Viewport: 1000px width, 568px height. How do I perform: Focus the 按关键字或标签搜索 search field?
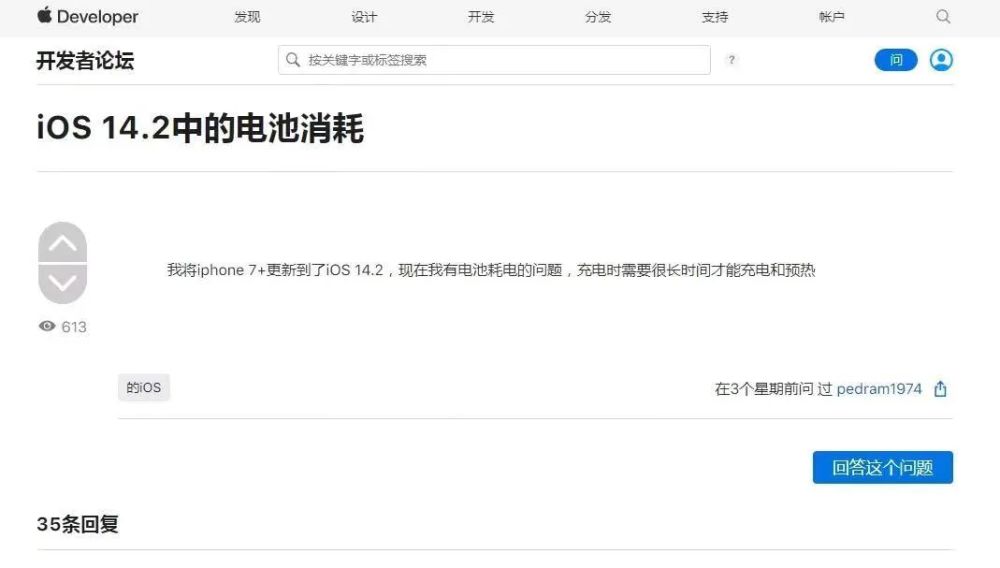(x=494, y=60)
